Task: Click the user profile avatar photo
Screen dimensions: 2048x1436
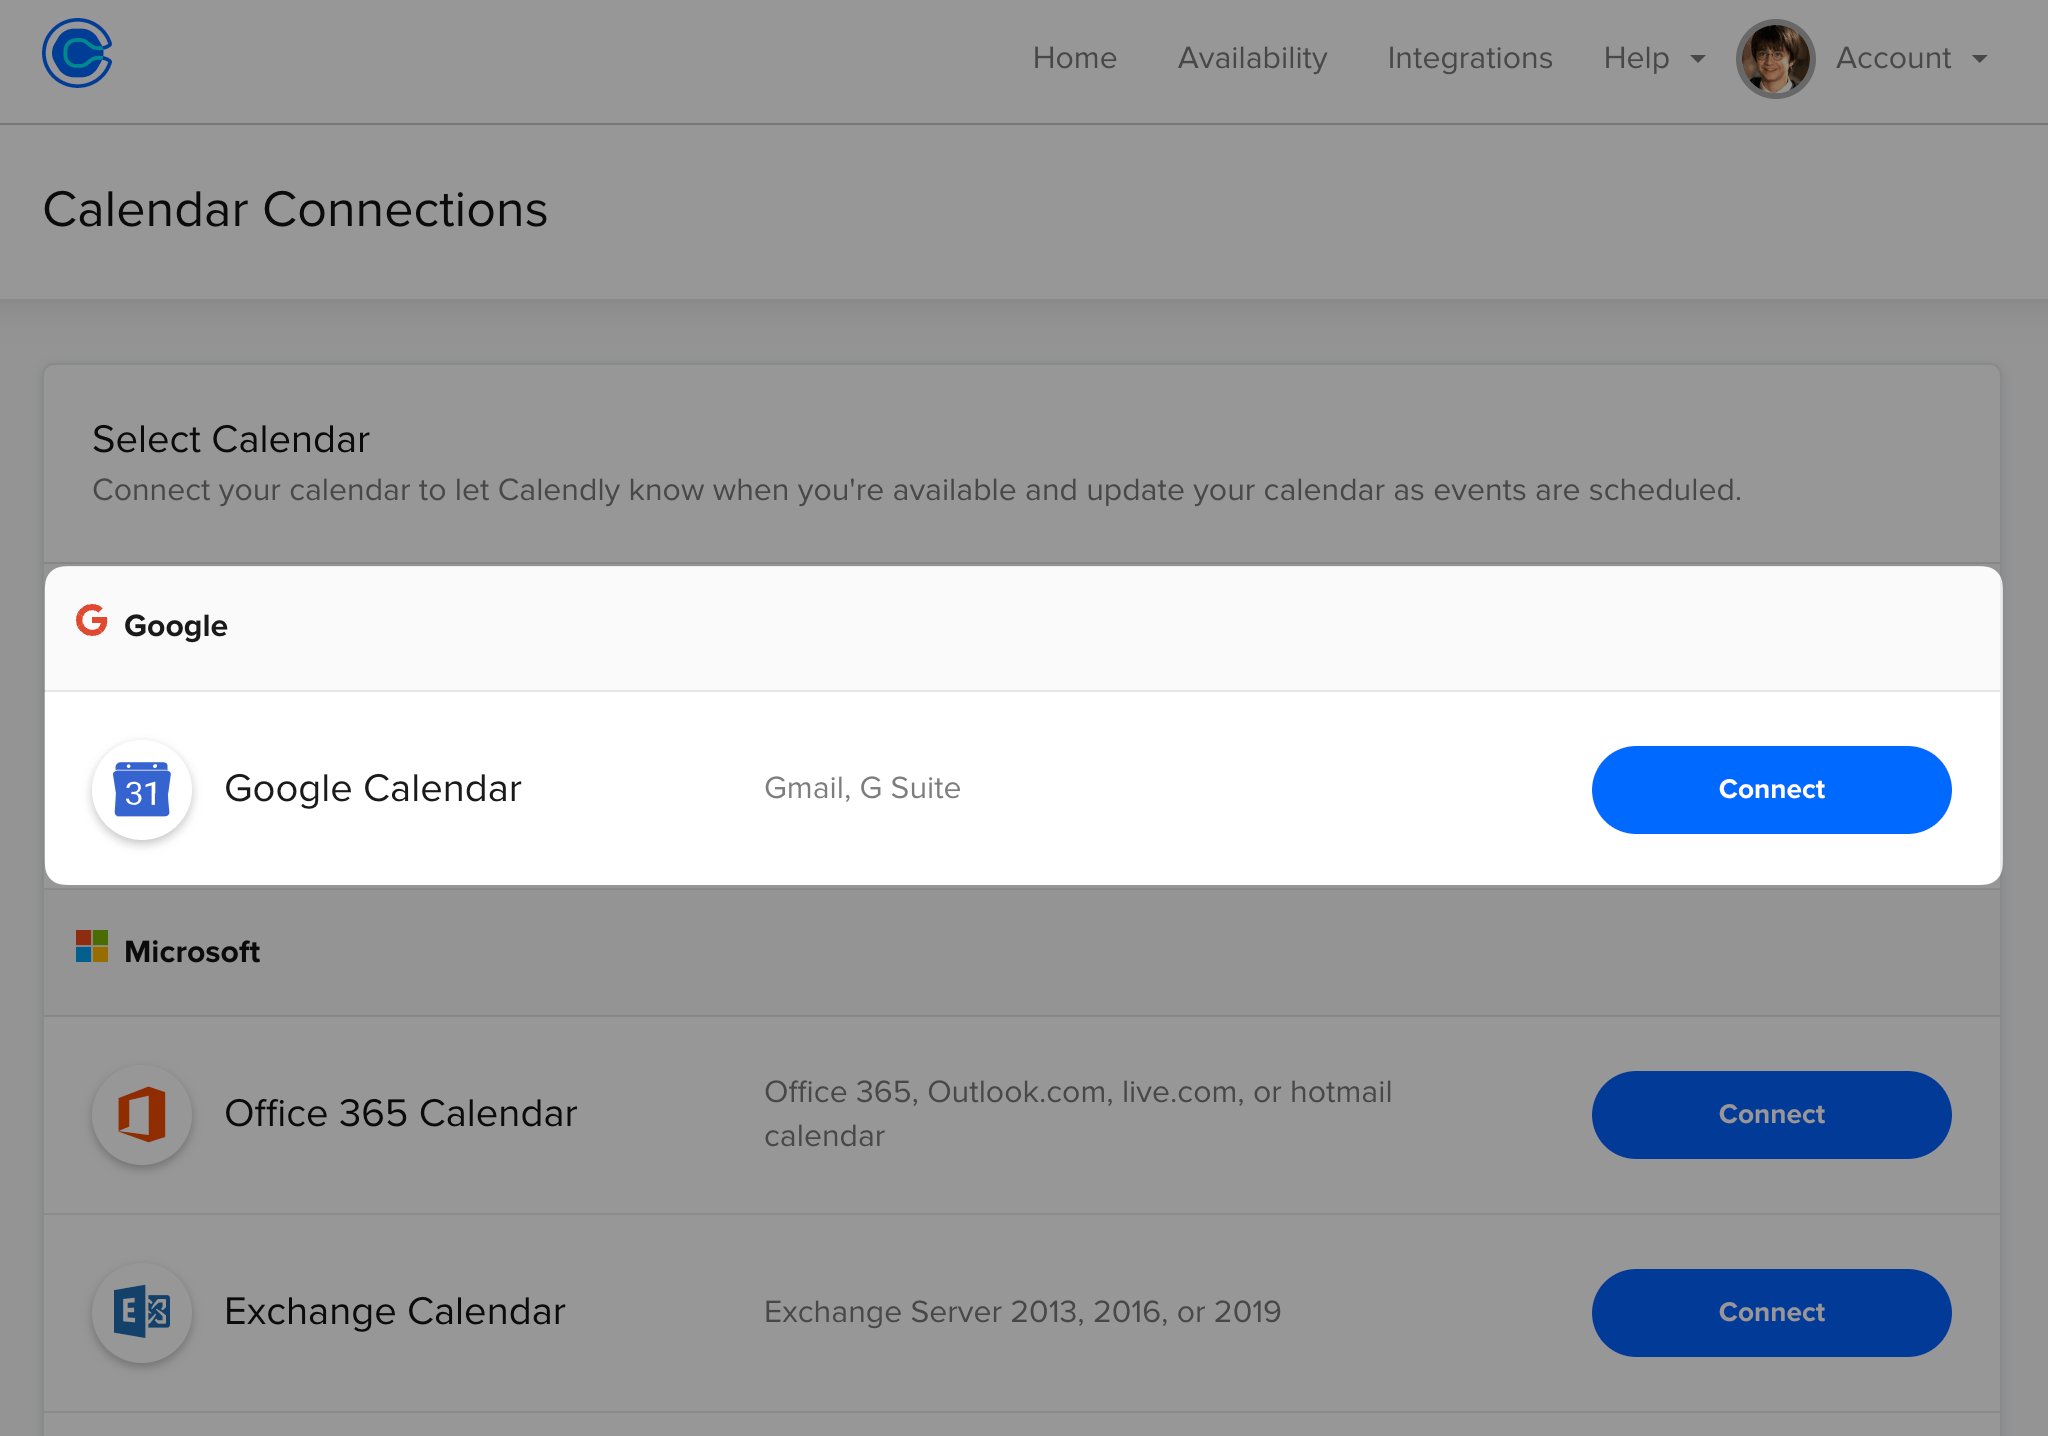Action: [1775, 58]
